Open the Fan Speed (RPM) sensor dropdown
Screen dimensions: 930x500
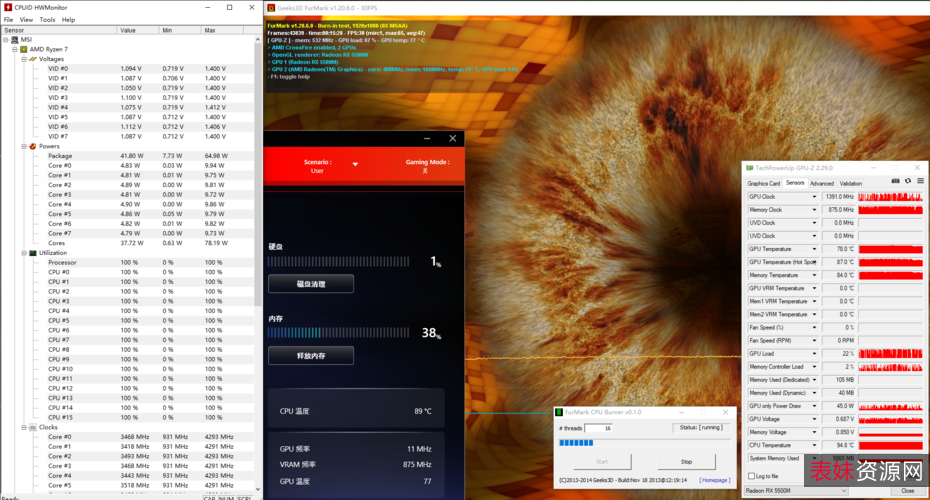(814, 340)
